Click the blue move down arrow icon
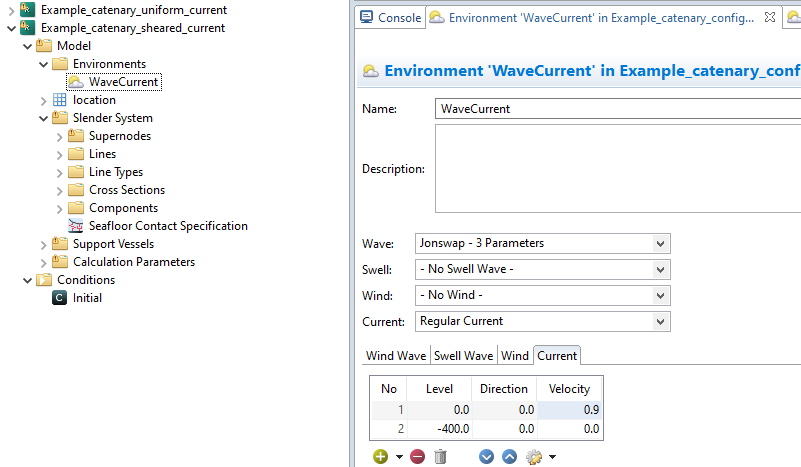Screen dimensions: 801x467 (487, 456)
